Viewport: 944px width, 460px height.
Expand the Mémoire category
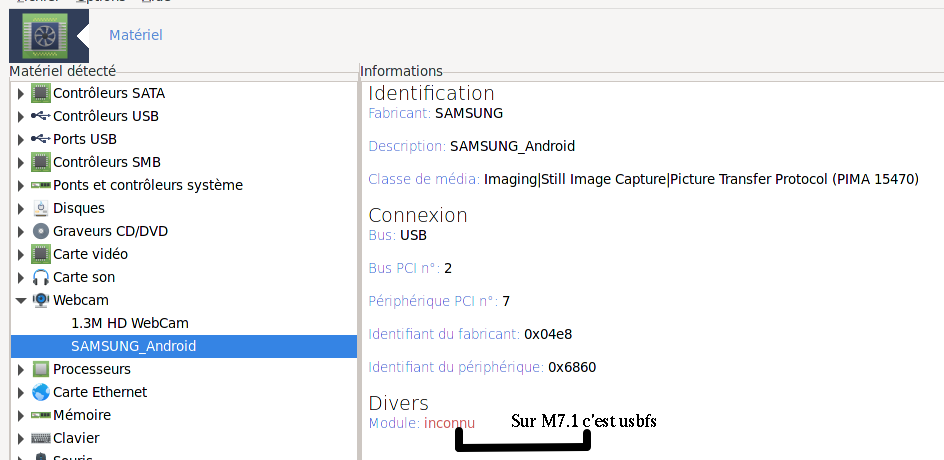pyautogui.click(x=20, y=415)
